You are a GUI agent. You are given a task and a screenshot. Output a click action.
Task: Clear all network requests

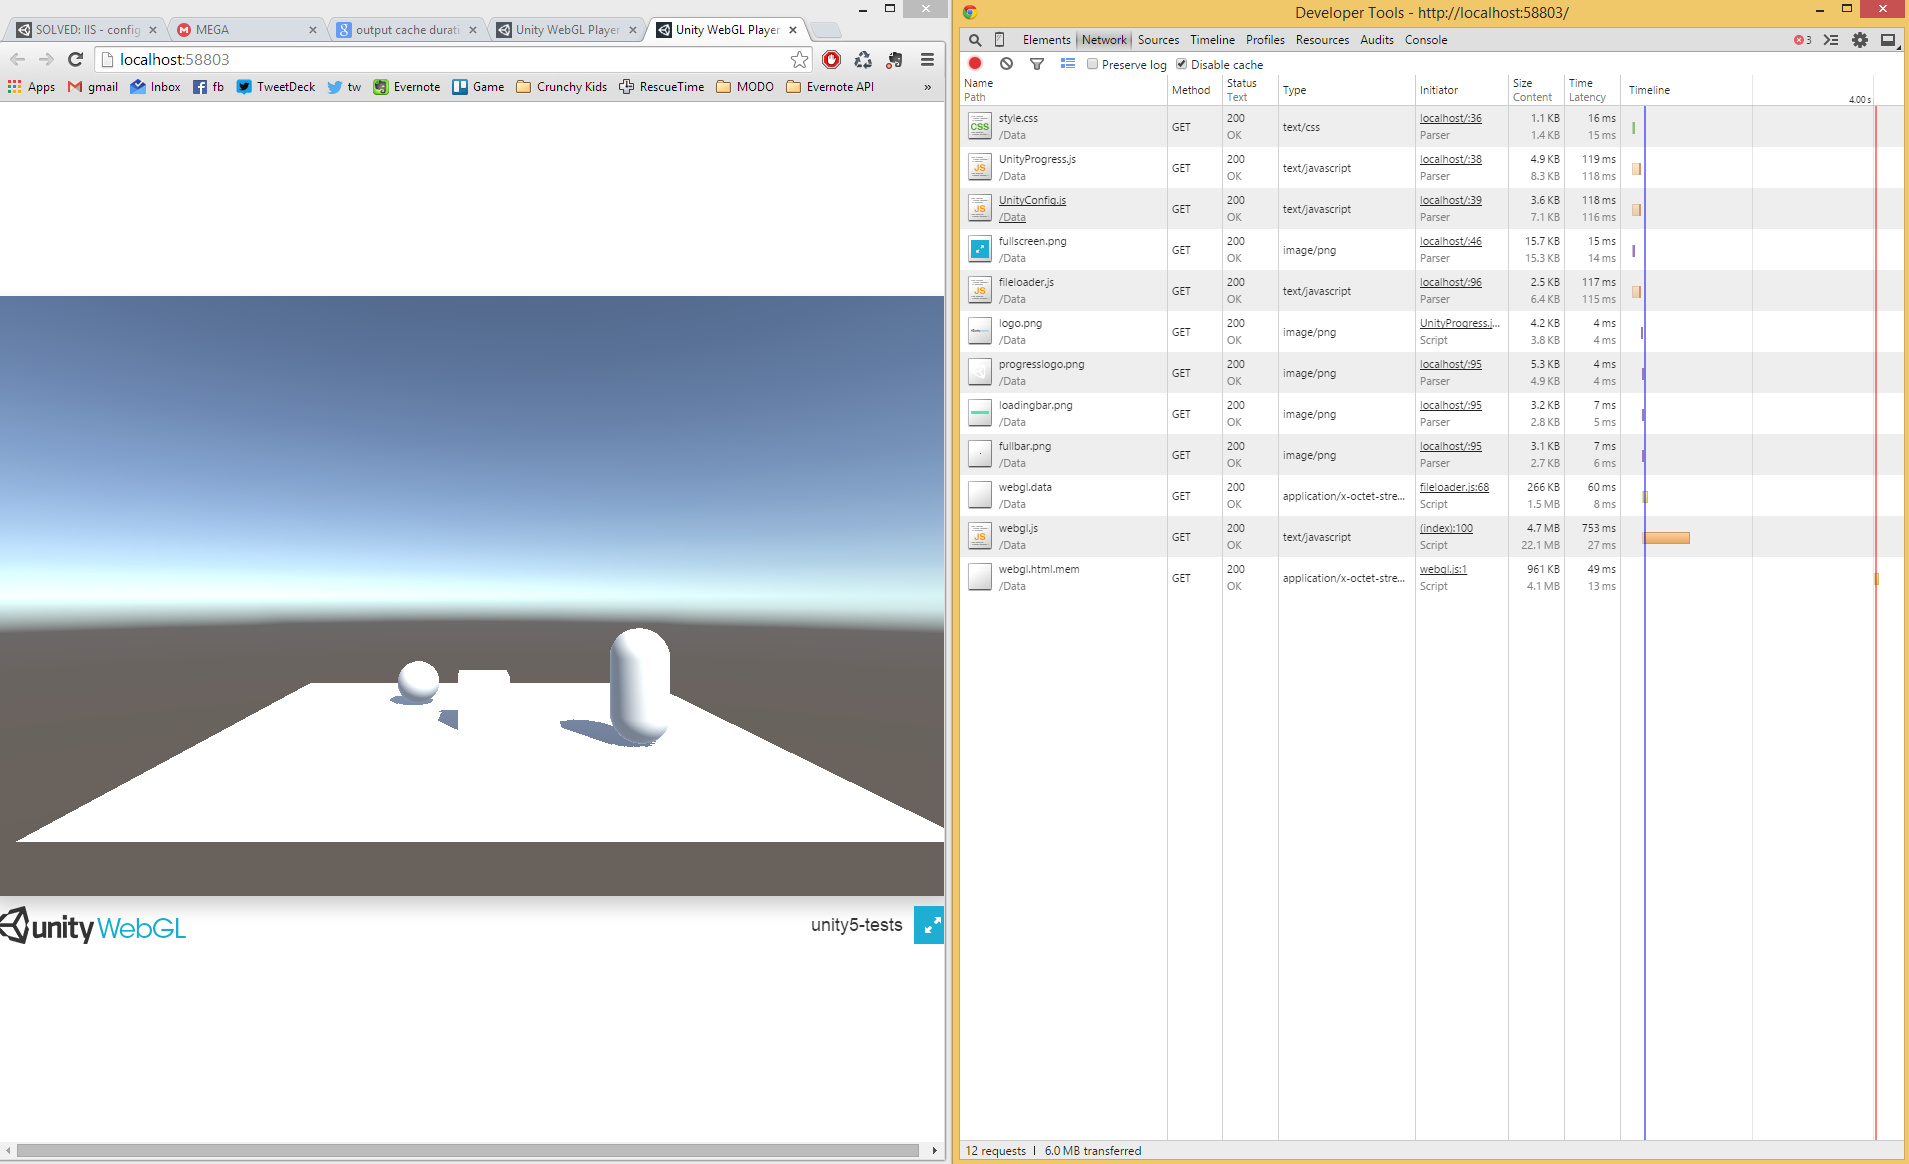tap(1006, 64)
